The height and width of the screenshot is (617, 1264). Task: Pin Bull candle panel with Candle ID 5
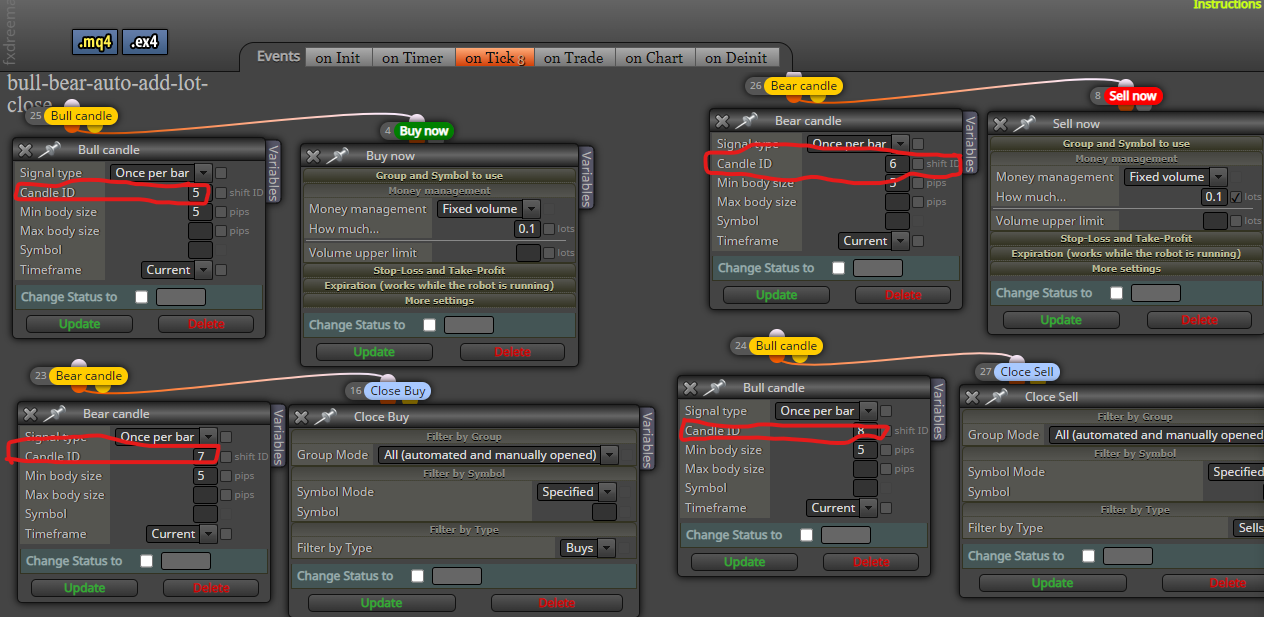point(49,150)
